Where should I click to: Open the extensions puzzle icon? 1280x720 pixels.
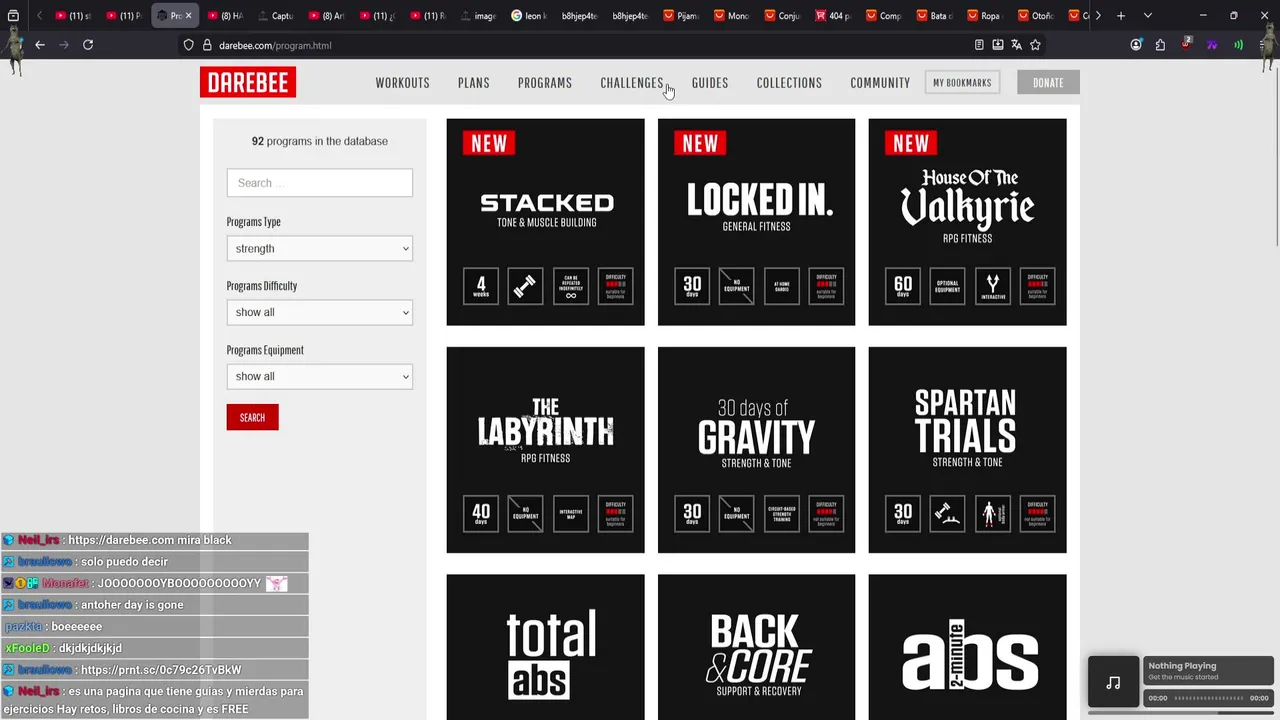1160,45
